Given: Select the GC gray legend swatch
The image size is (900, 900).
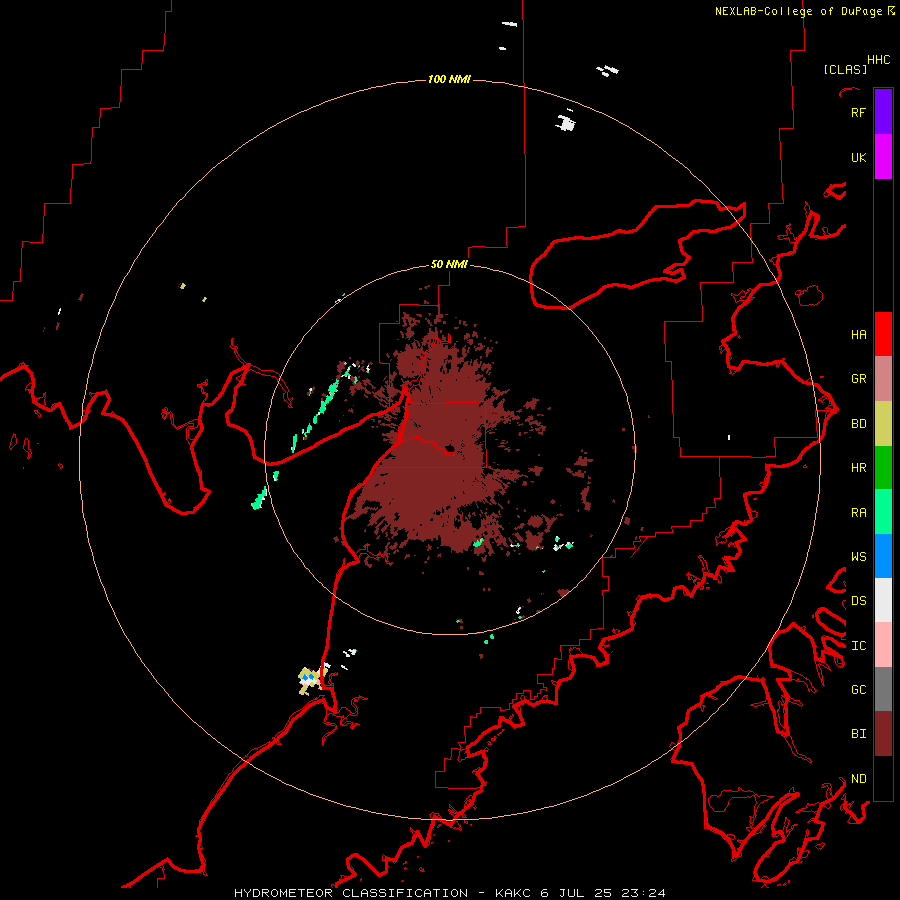Looking at the screenshot, I should (x=883, y=689).
